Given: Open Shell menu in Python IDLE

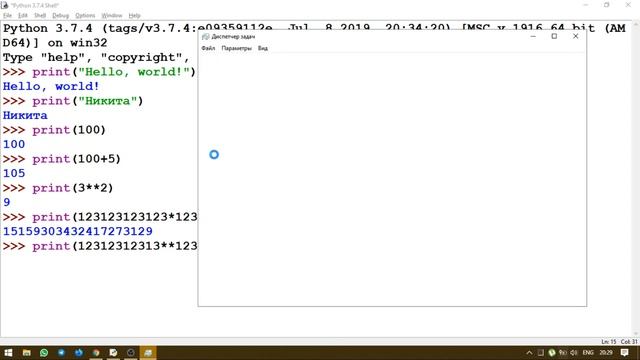Looking at the screenshot, I should [40, 16].
